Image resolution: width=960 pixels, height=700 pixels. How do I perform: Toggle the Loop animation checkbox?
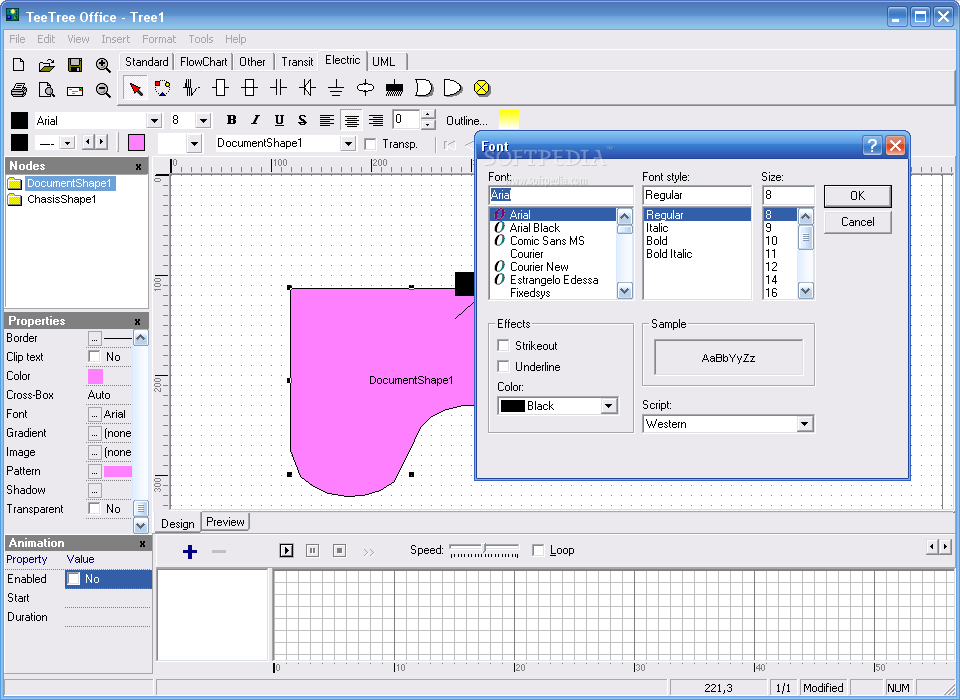(538, 550)
